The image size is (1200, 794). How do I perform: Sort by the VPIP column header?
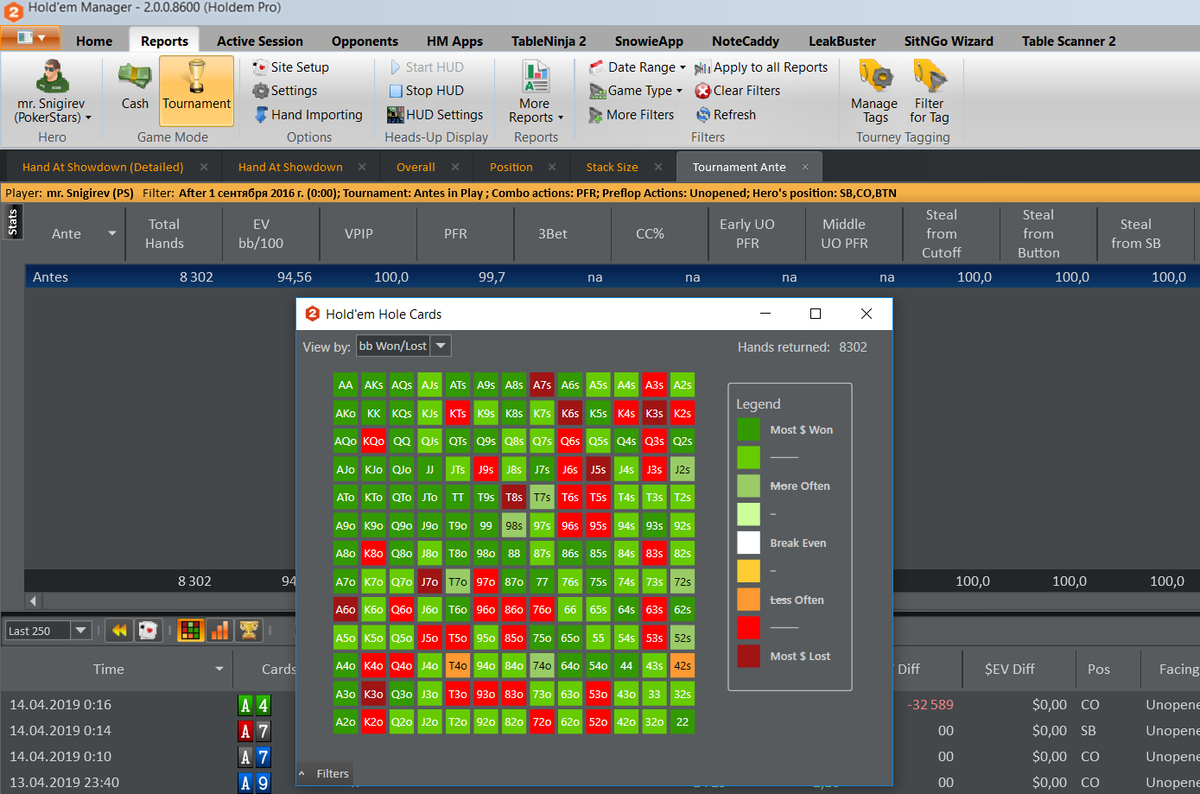tap(368, 233)
